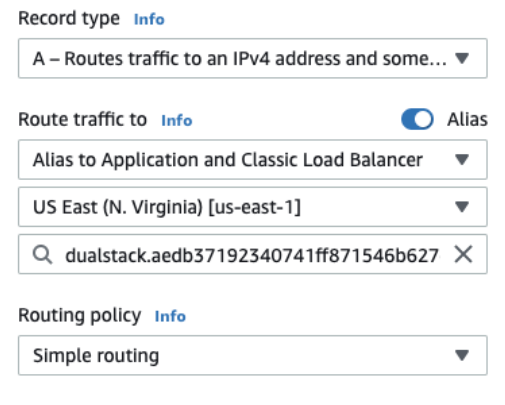Click the Route traffic to field label
Viewport: 505px width, 405px height.
click(x=83, y=119)
